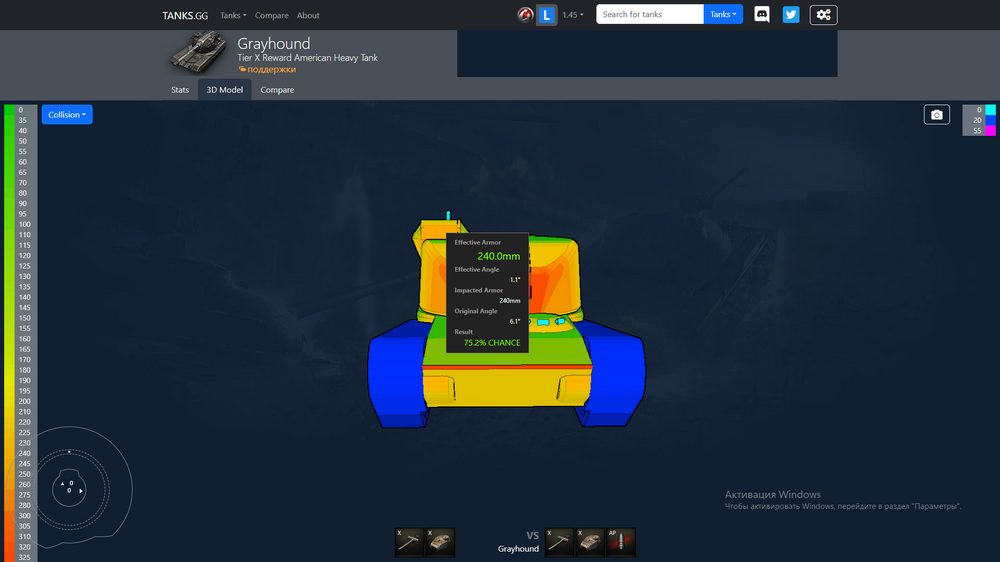1000x562 pixels.
Task: Open the Twitter link icon
Action: pyautogui.click(x=791, y=15)
